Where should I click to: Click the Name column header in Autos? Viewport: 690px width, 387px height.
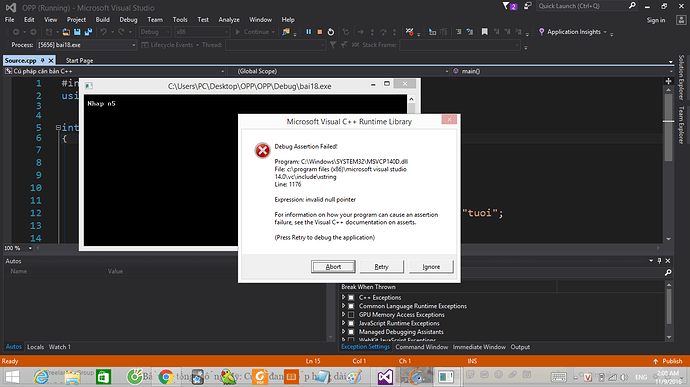(x=18, y=271)
